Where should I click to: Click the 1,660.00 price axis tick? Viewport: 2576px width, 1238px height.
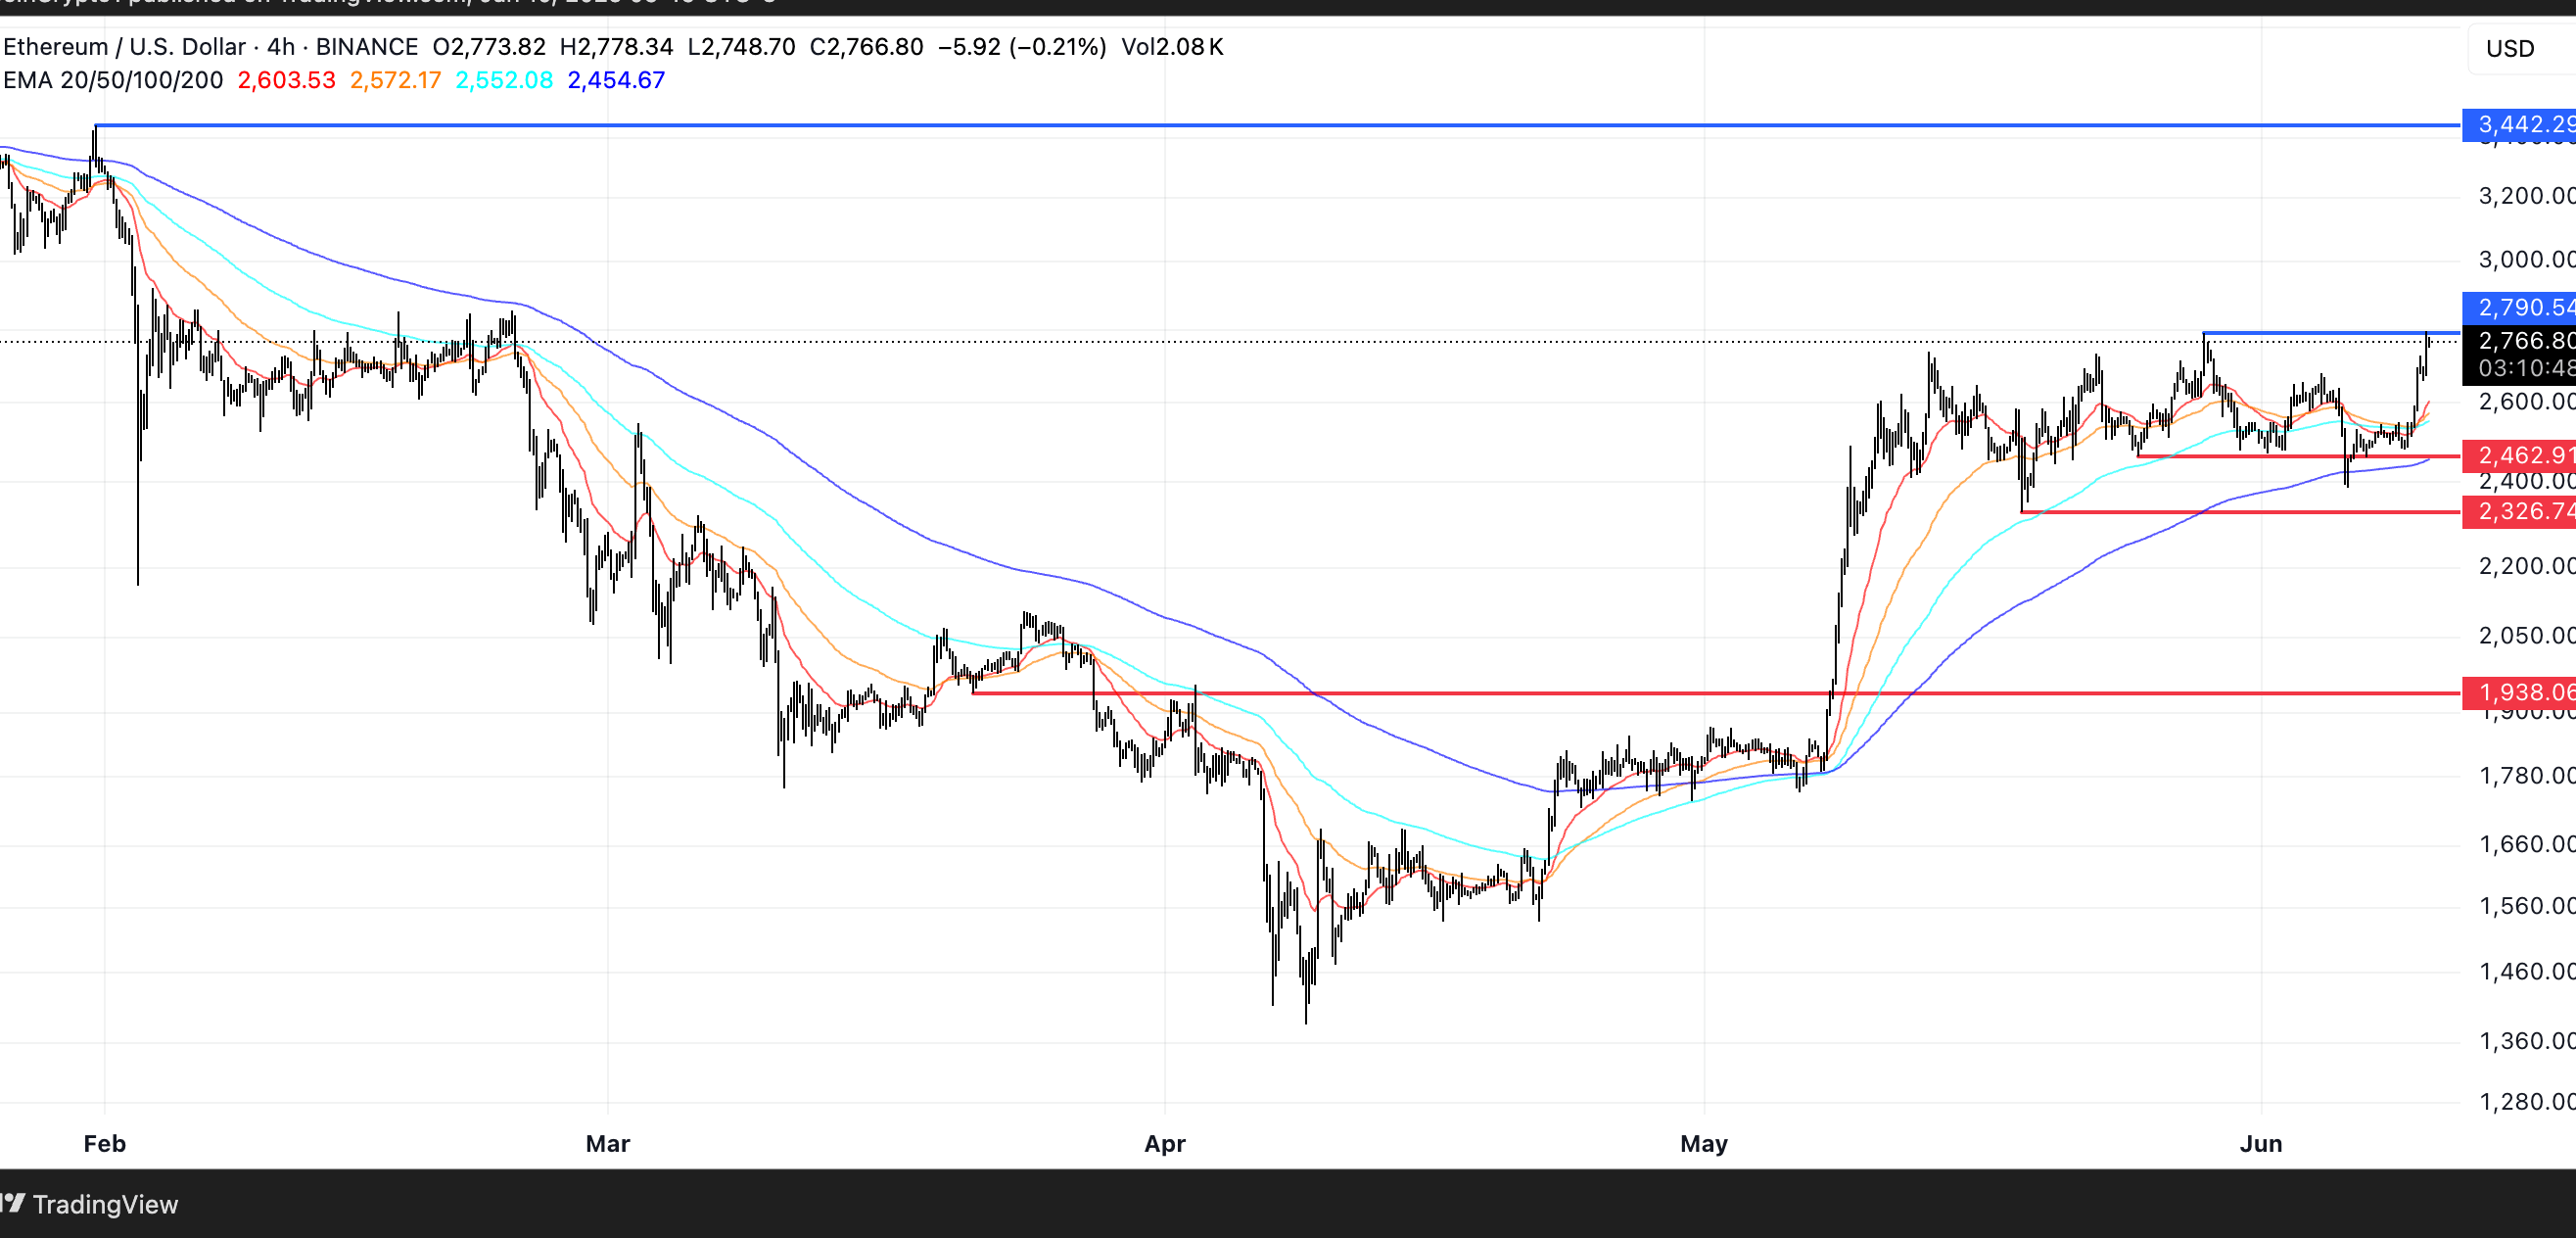[x=2526, y=844]
